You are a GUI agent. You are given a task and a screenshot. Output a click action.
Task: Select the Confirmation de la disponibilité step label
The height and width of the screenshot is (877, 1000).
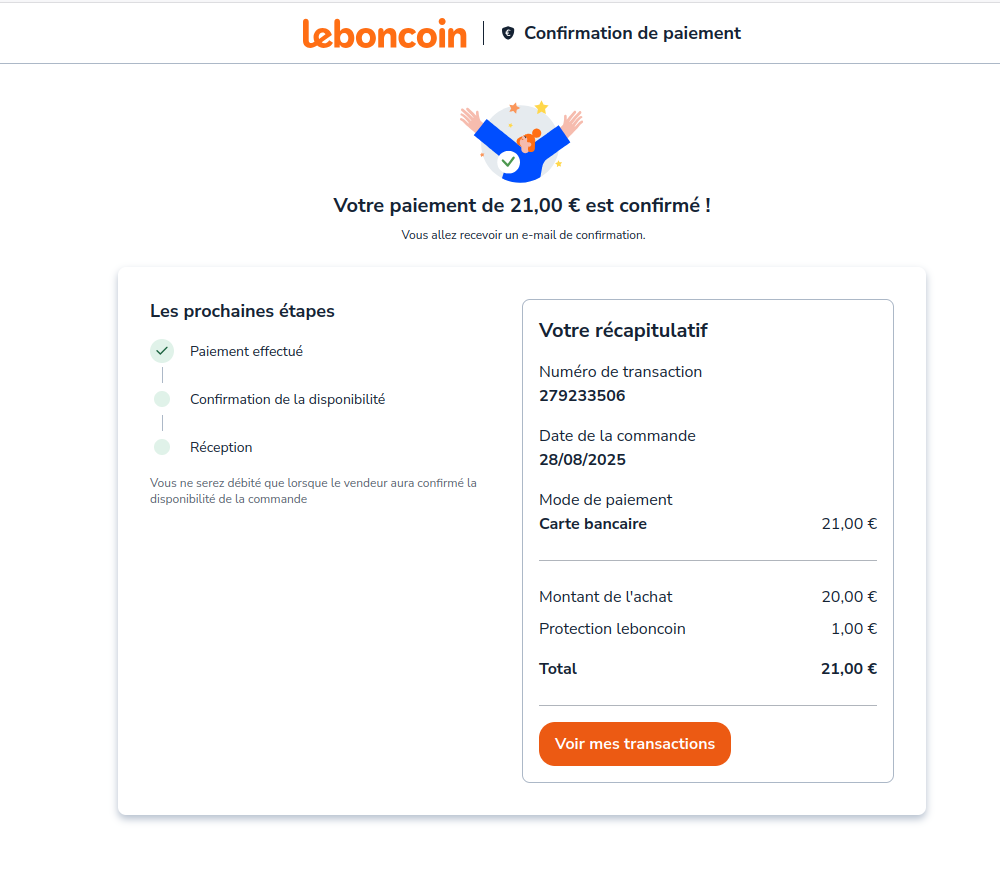(x=287, y=399)
